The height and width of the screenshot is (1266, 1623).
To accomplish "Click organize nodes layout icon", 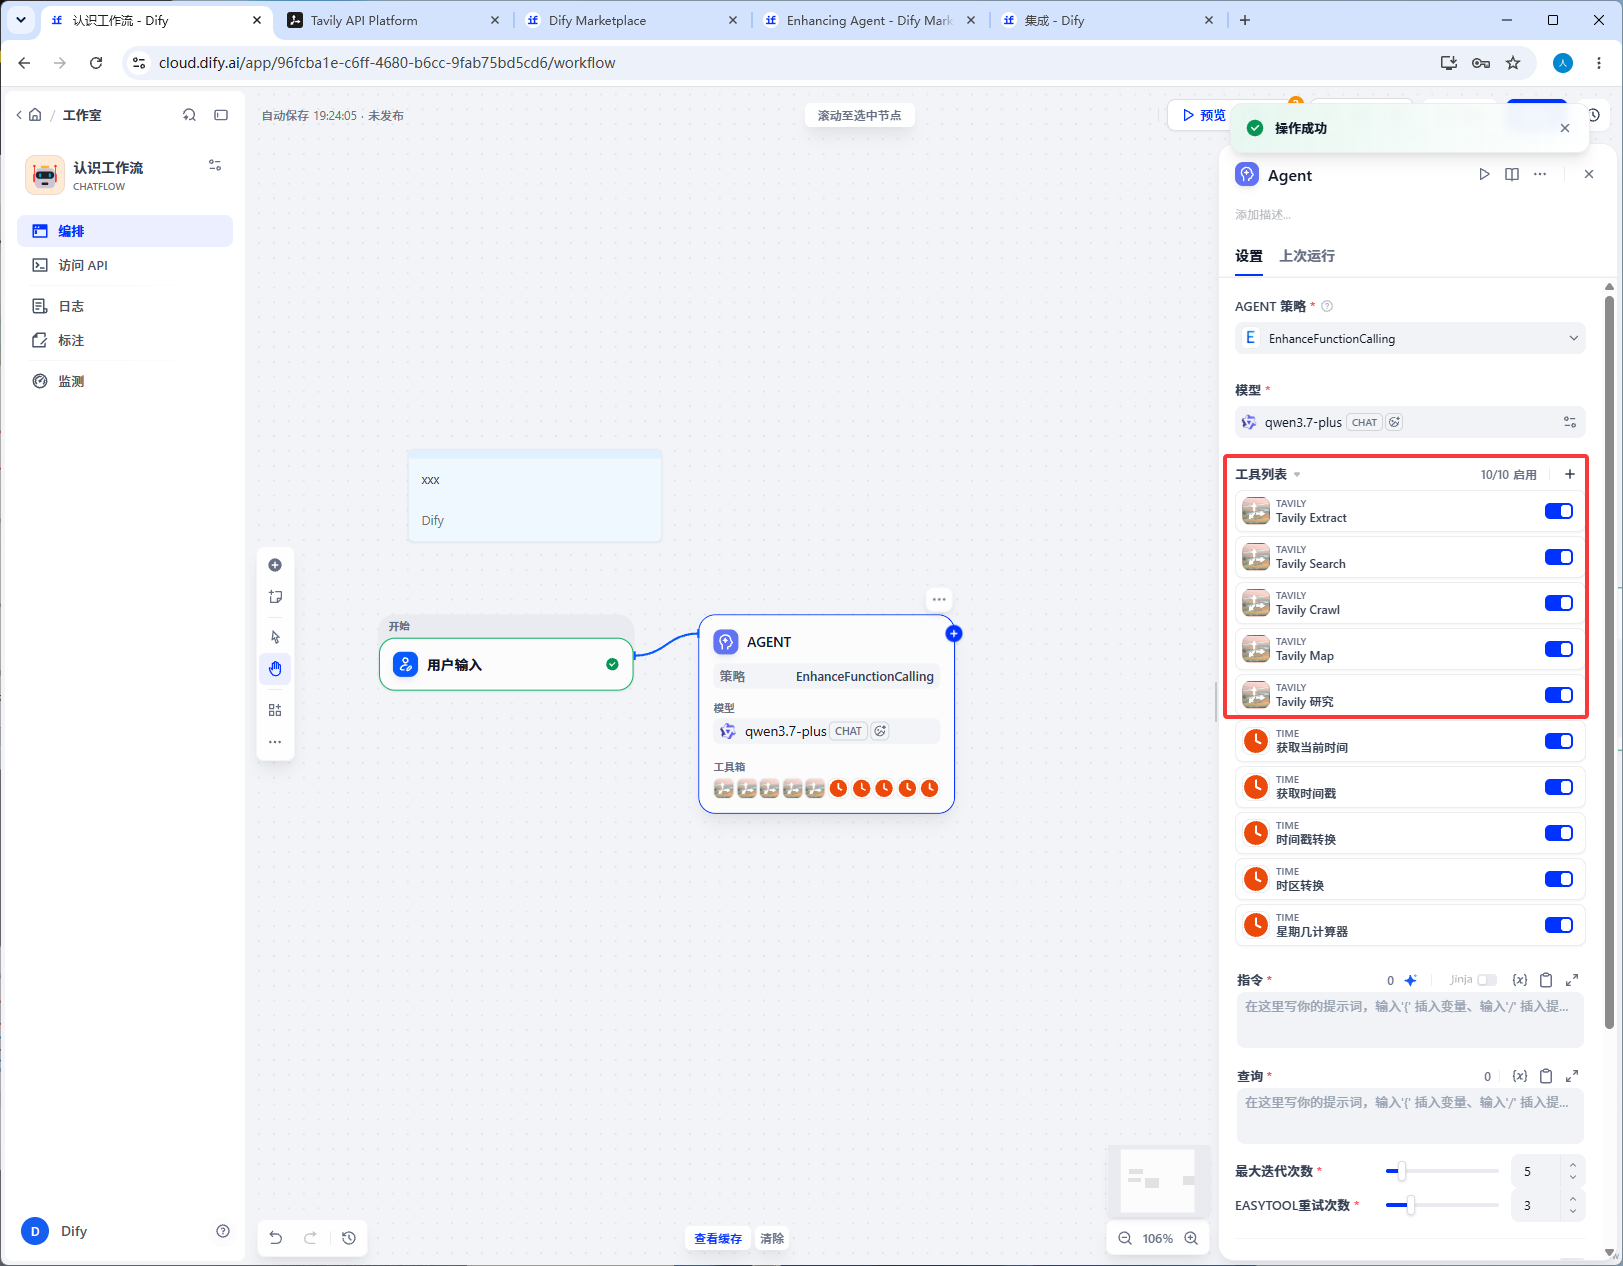I will 275,710.
